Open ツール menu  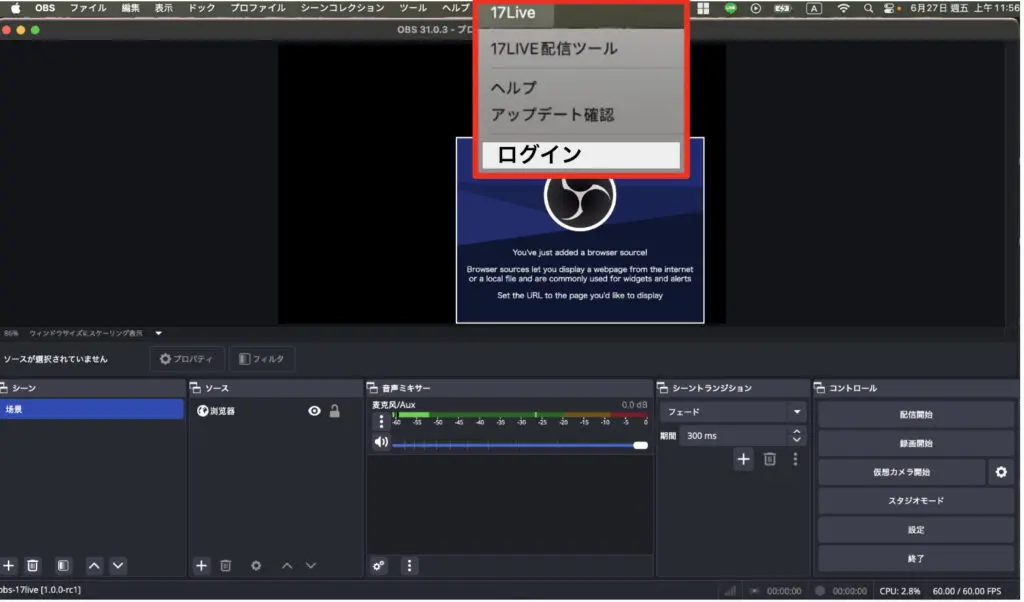pos(413,8)
